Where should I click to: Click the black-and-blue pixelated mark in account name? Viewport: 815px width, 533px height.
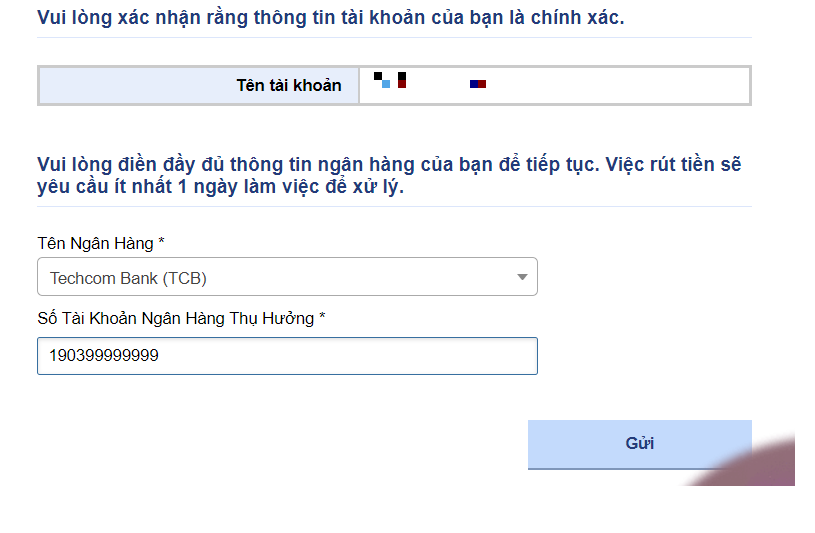tap(382, 79)
